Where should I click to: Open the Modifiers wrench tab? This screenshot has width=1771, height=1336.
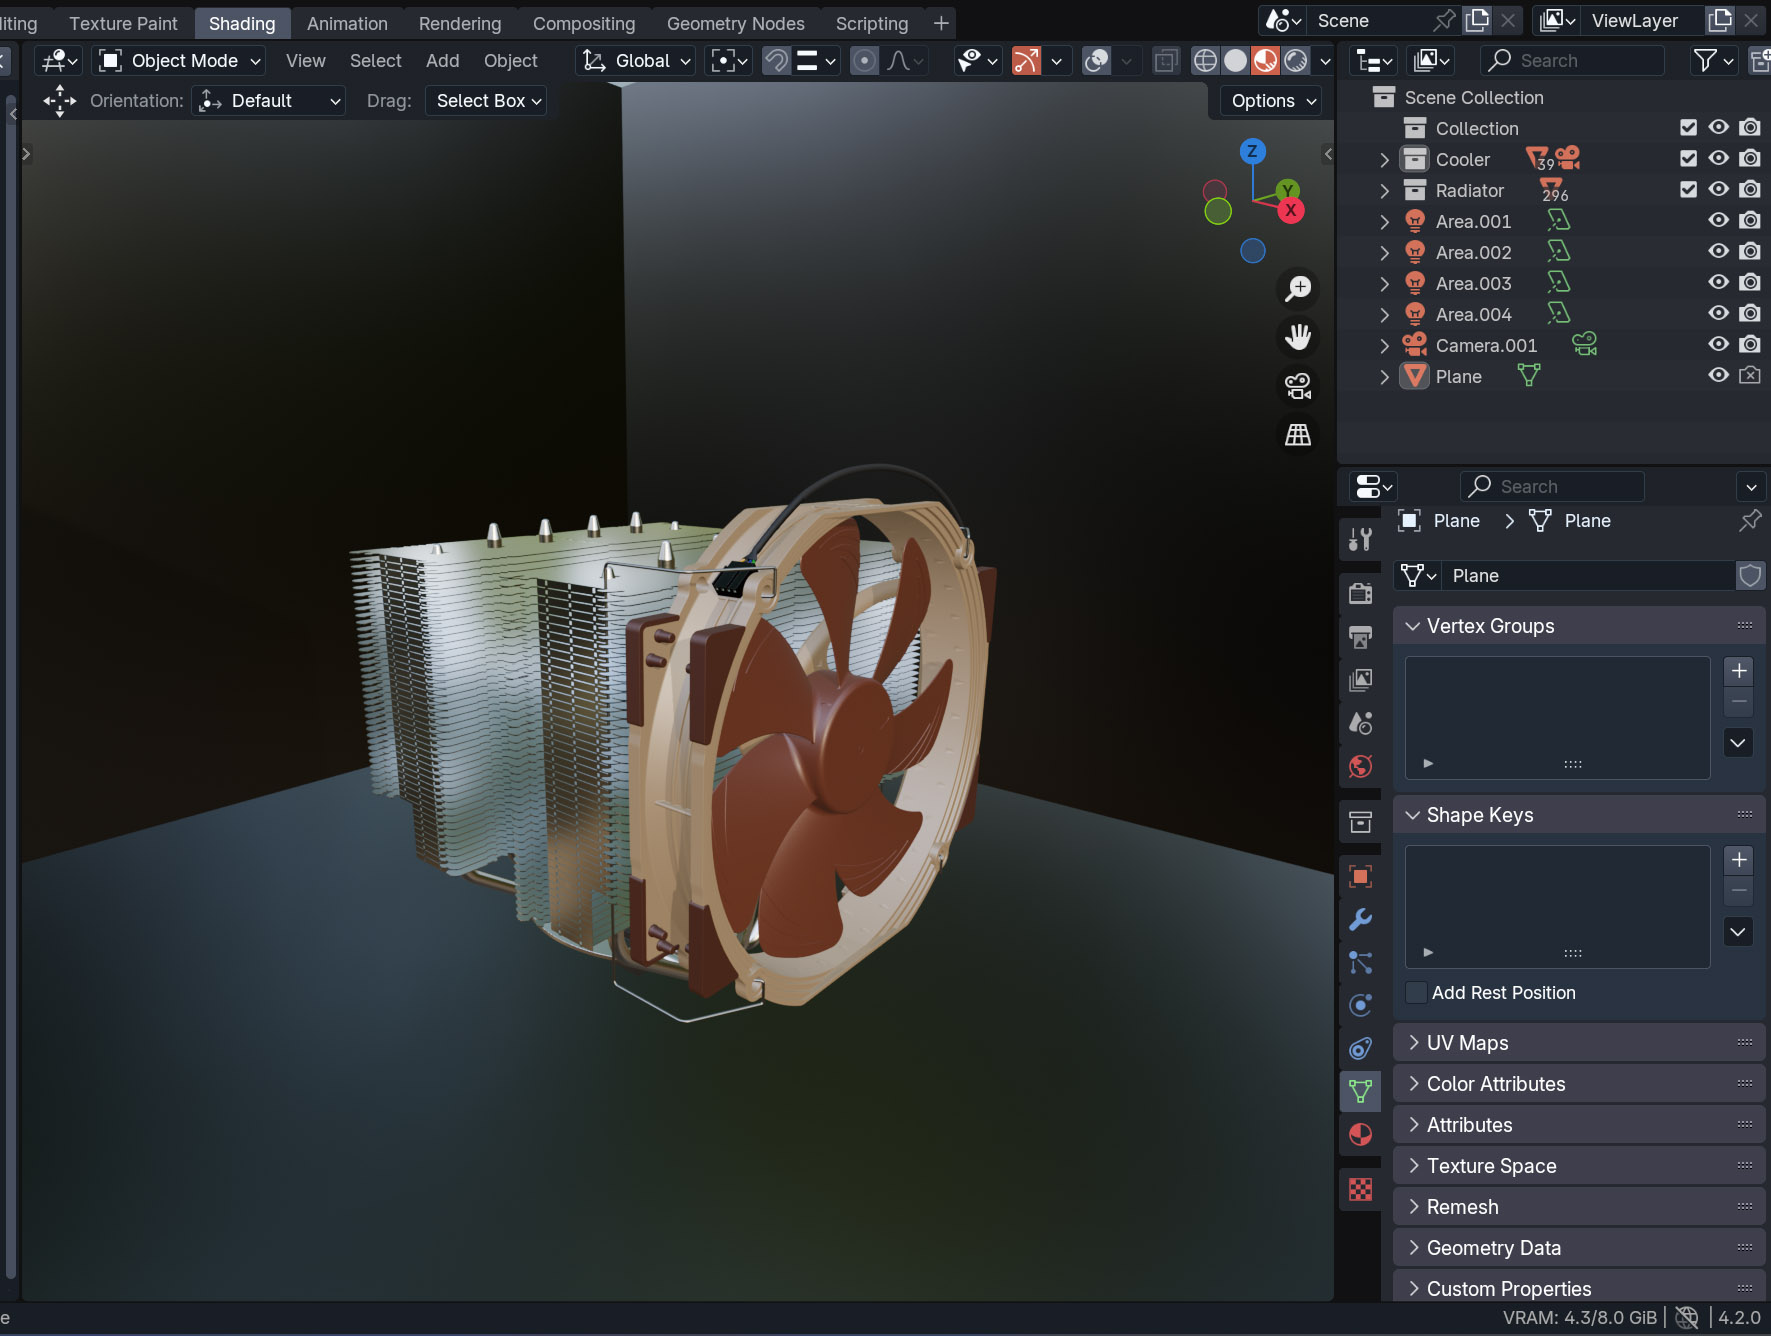pos(1360,919)
